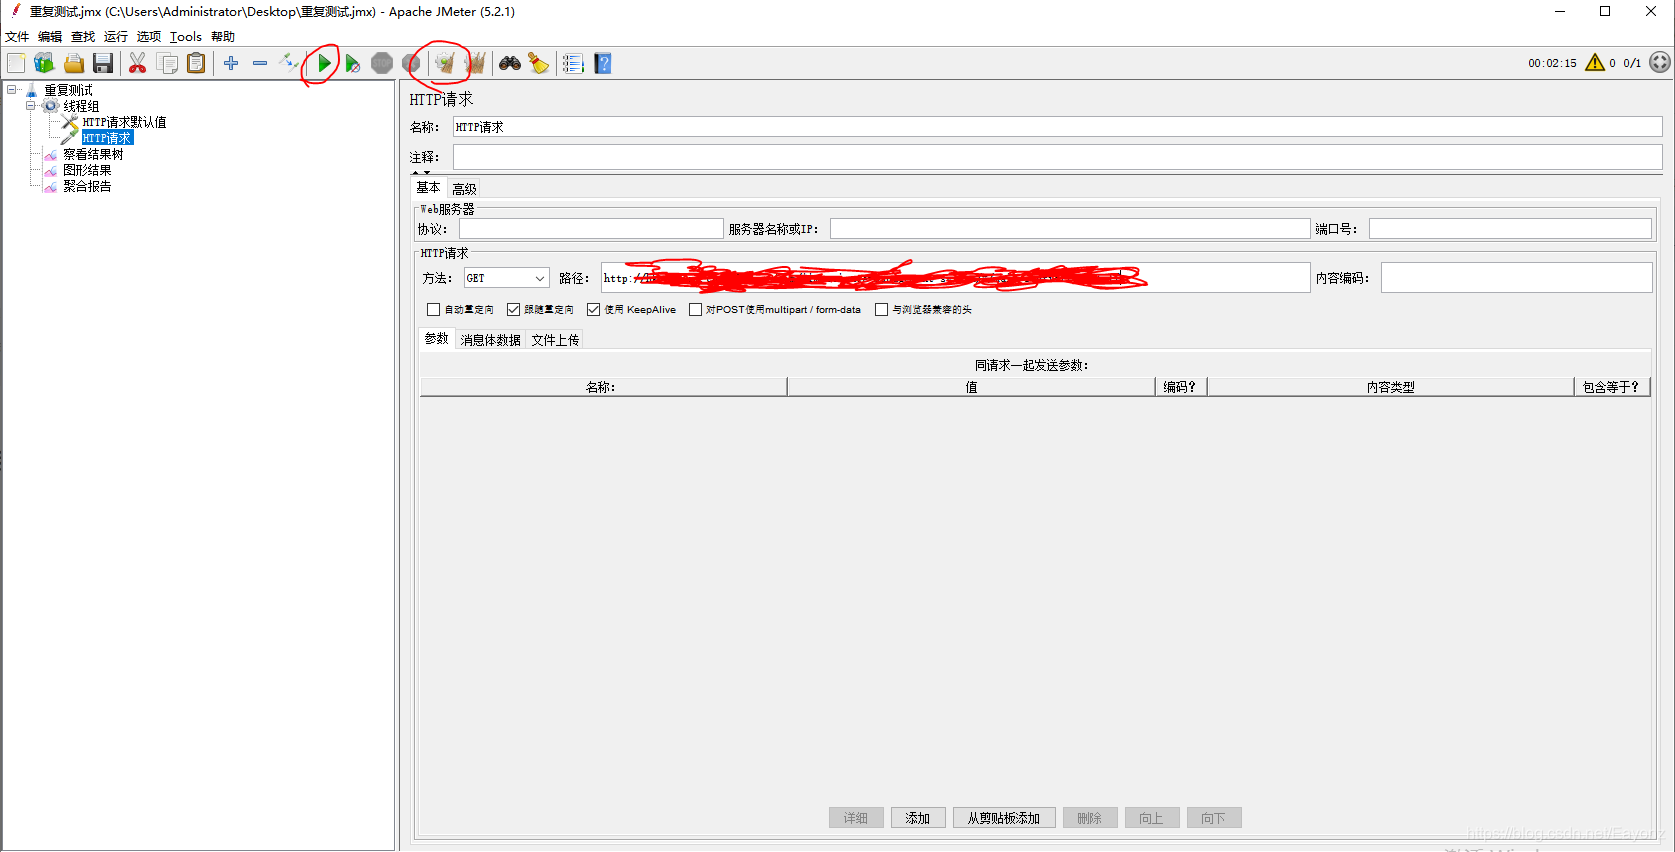Viewport: 1675px width, 852px height.
Task: Select HTTP请求默认值 in the tree
Action: point(124,122)
